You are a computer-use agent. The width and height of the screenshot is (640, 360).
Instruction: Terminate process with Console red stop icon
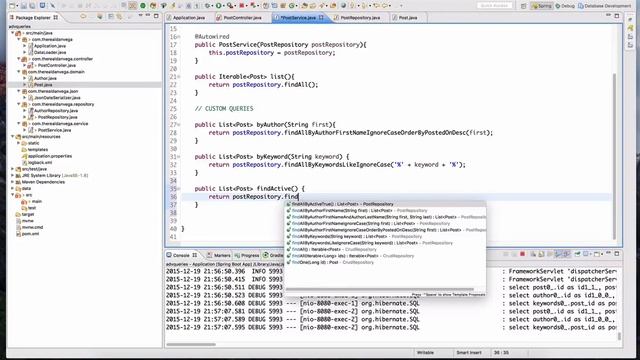522,254
